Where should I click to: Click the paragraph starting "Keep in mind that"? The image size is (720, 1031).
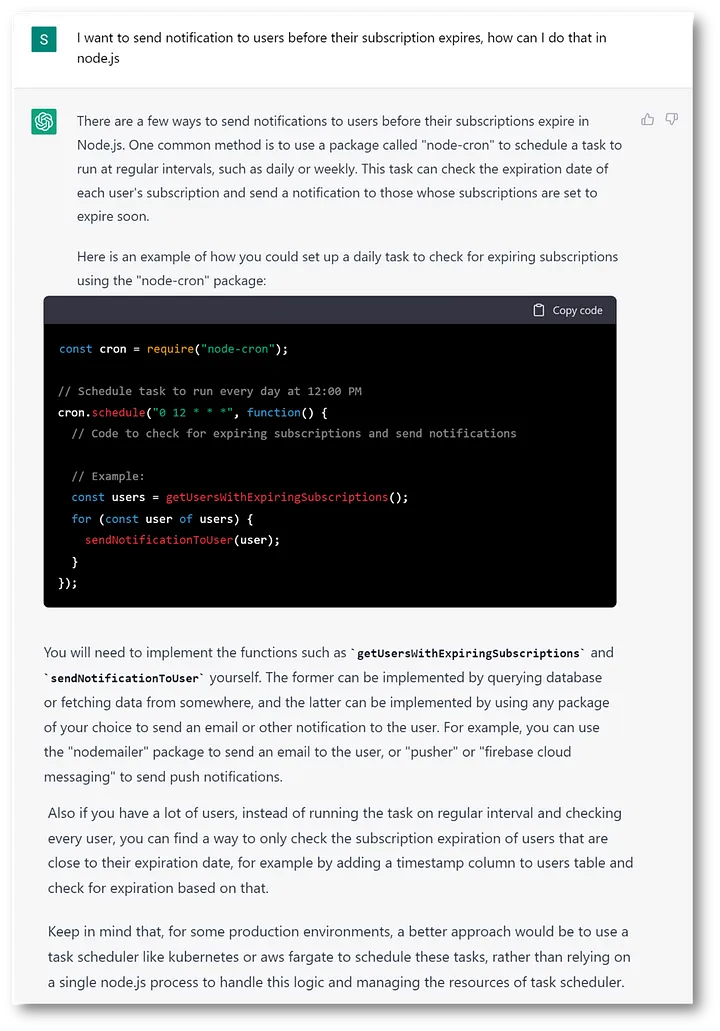pos(338,957)
